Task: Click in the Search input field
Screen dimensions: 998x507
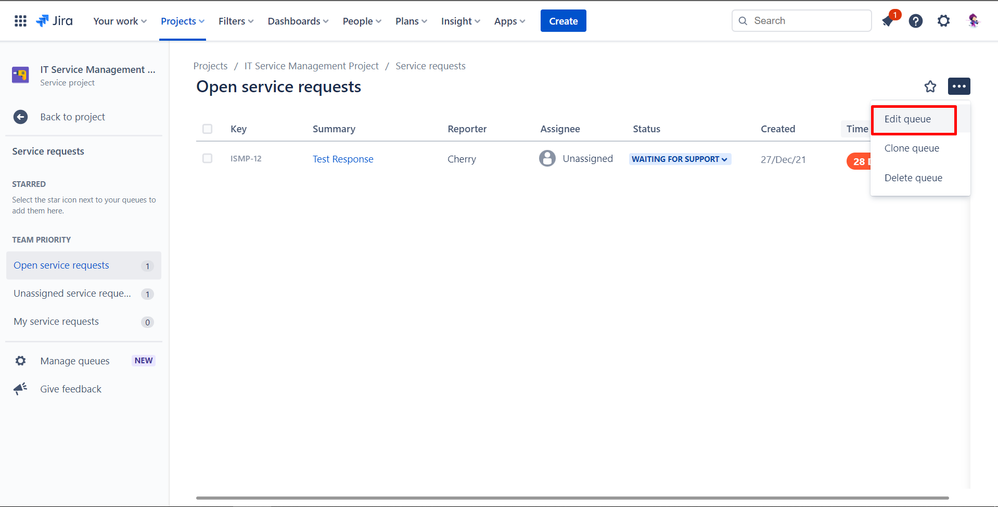Action: [x=801, y=21]
